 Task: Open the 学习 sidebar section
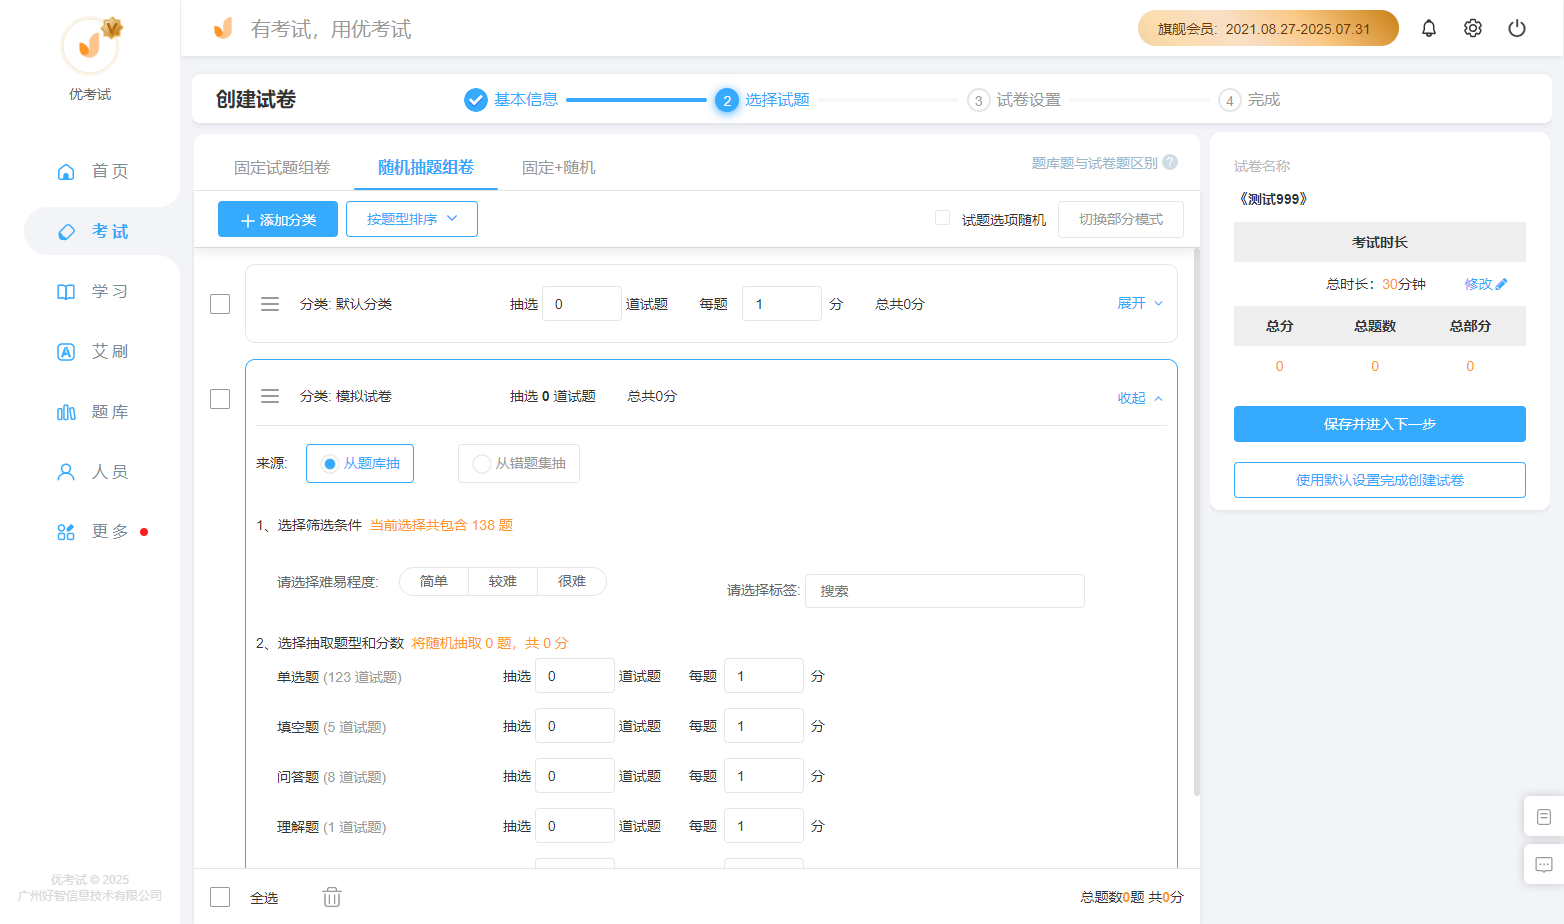pyautogui.click(x=92, y=291)
